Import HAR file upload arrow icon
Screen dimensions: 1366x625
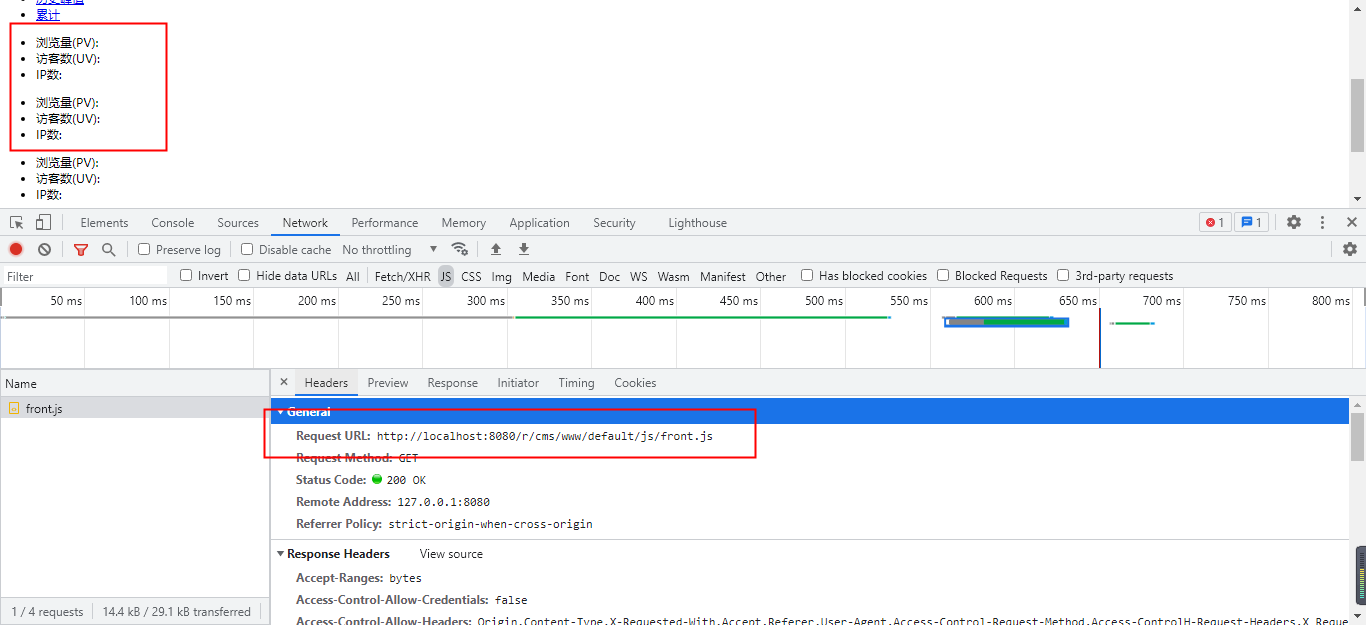495,250
